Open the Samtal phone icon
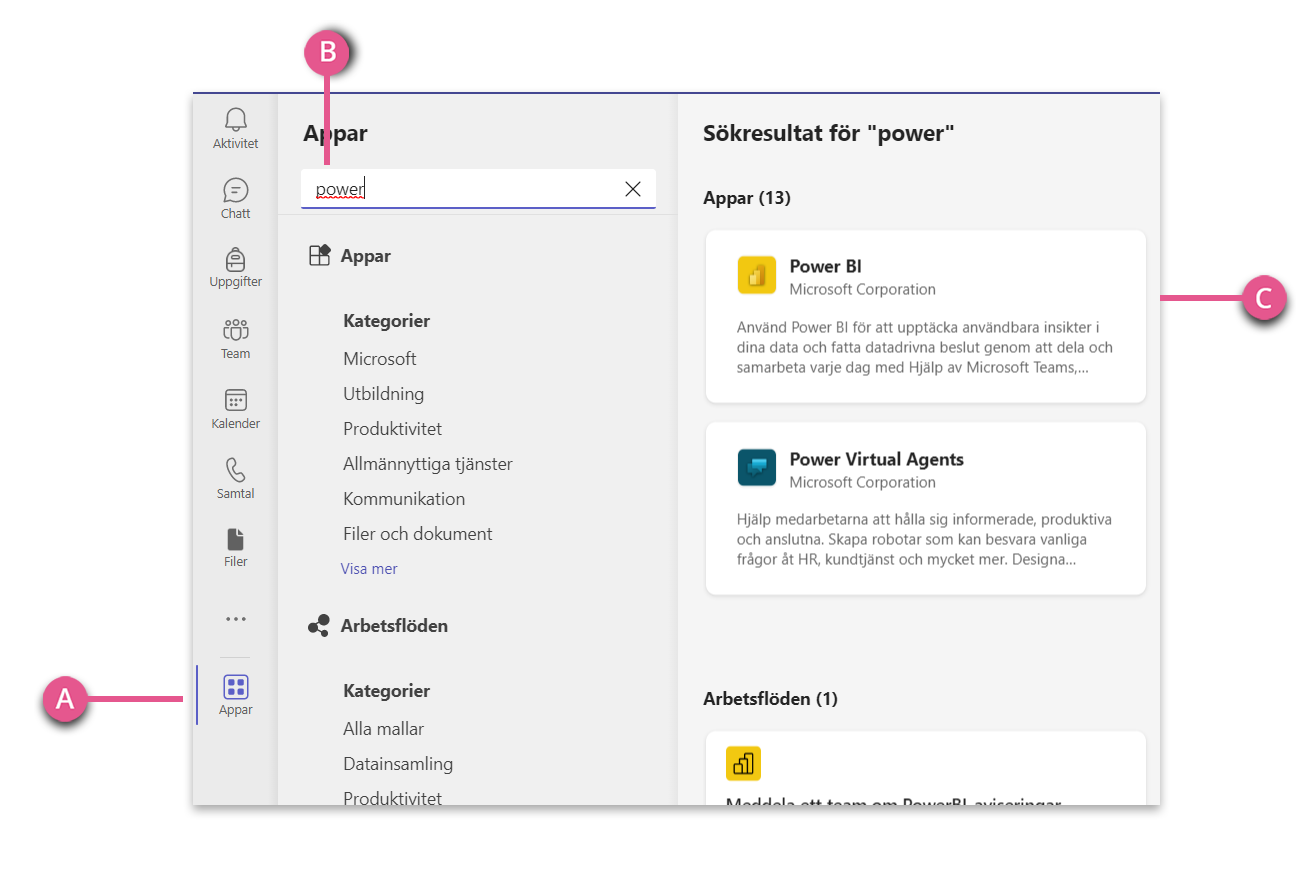This screenshot has width=1316, height=869. pos(235,470)
